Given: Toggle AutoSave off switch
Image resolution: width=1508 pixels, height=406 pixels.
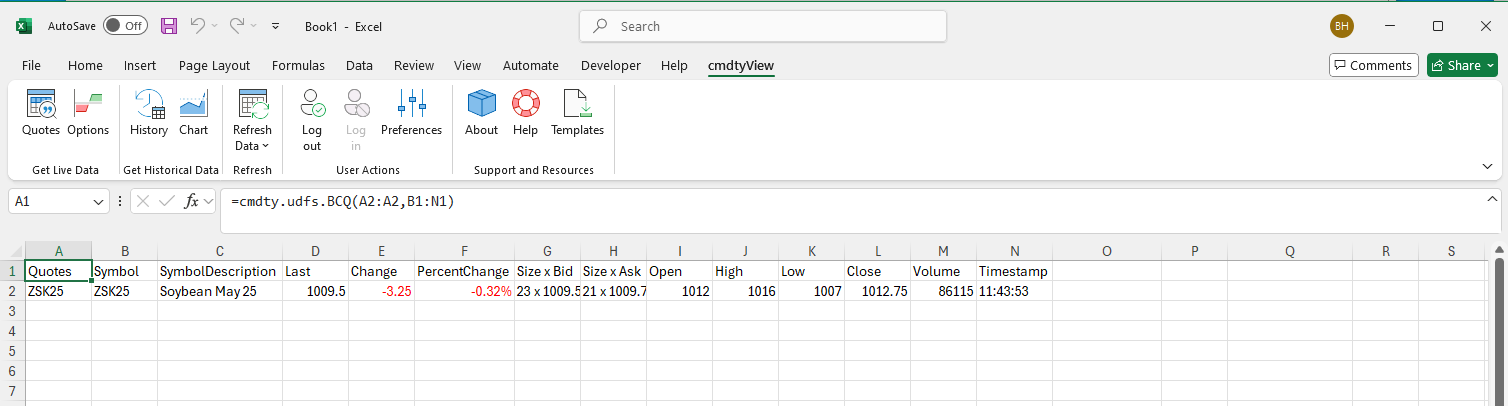Looking at the screenshot, I should [125, 26].
